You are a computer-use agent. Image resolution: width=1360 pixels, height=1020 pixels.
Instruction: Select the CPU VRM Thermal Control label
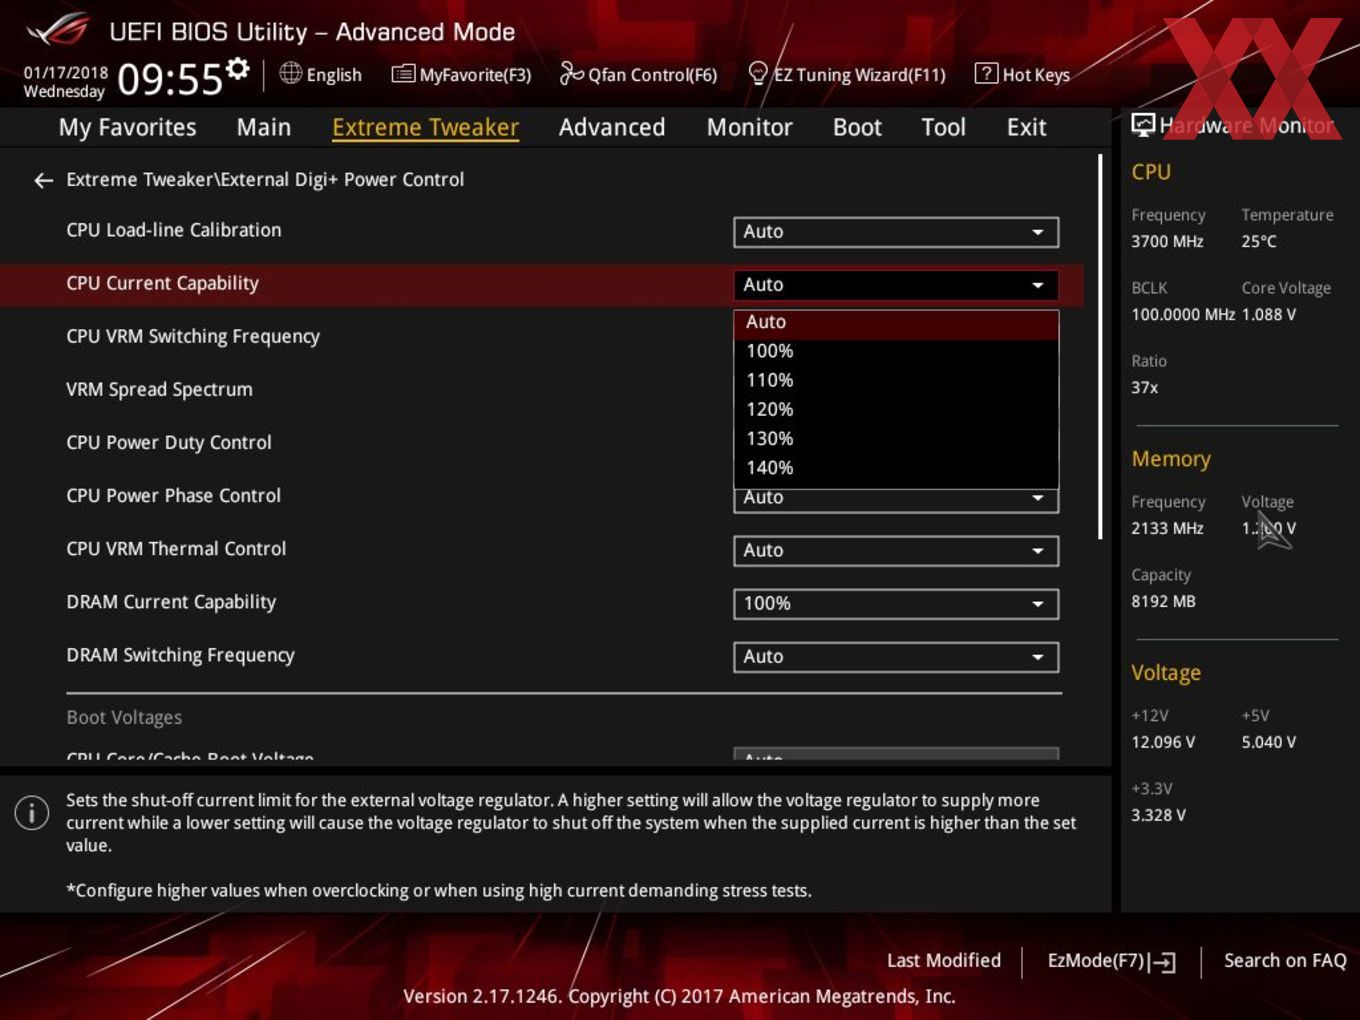pyautogui.click(x=176, y=549)
